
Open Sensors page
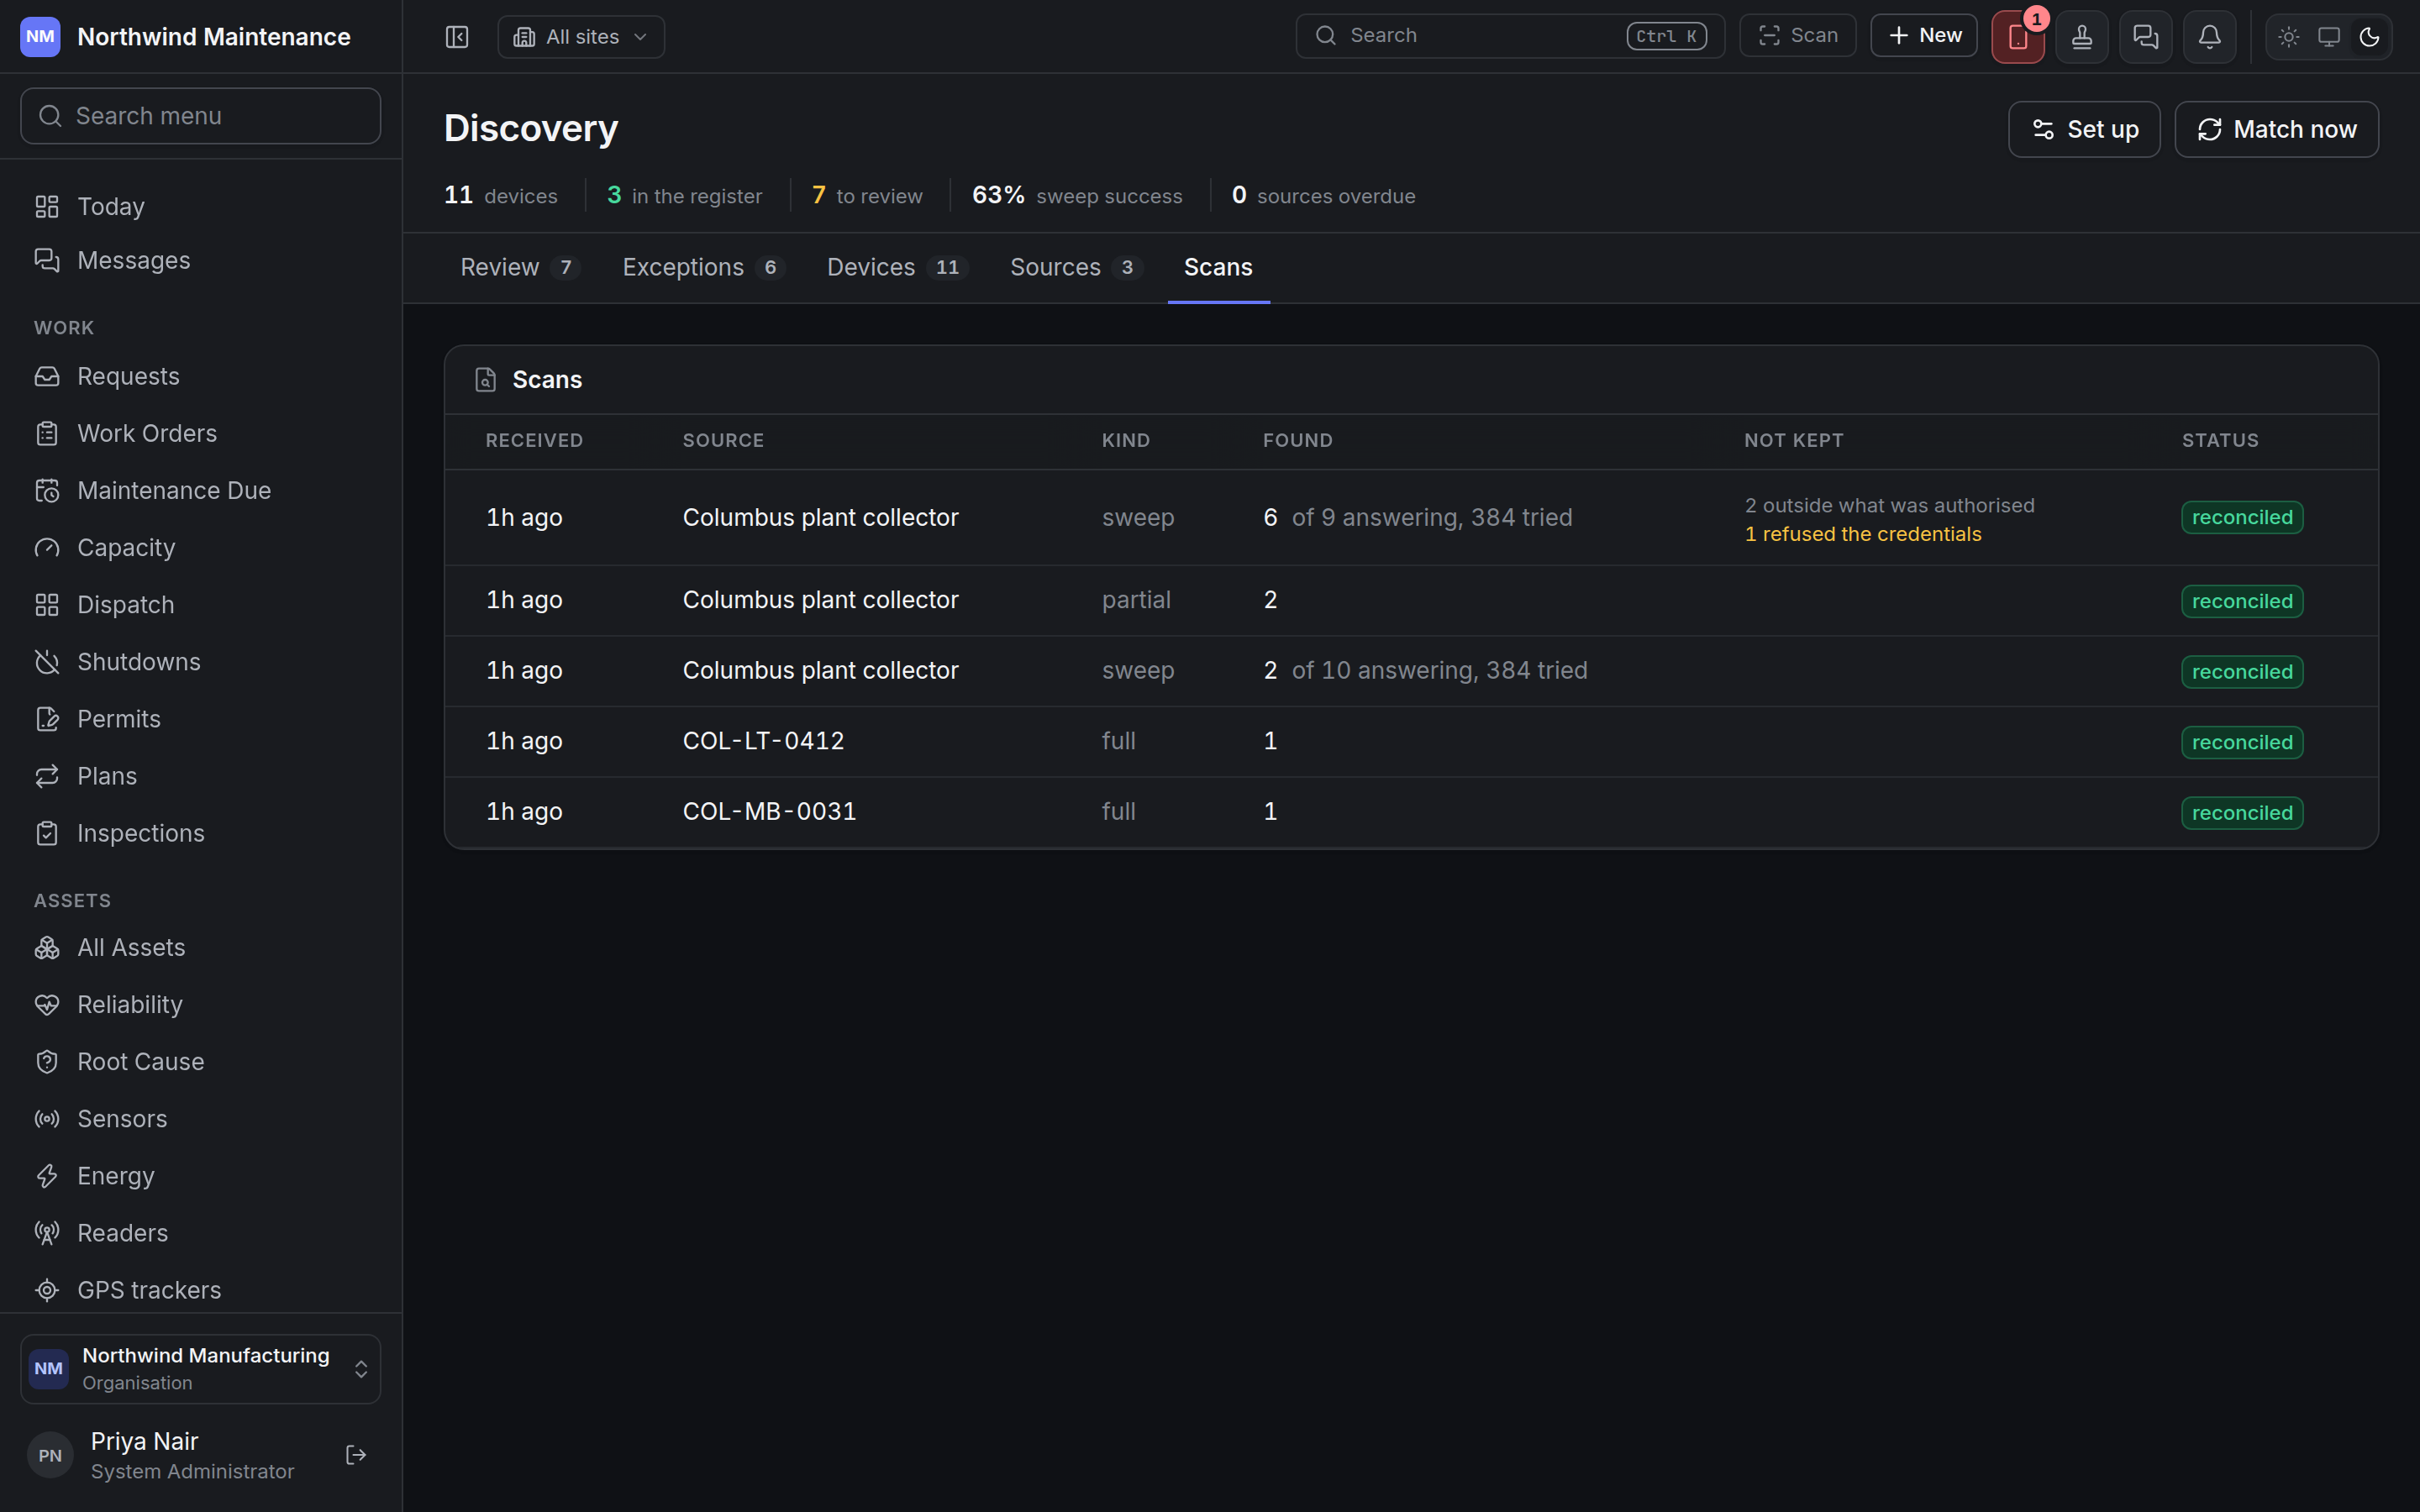[201, 1118]
